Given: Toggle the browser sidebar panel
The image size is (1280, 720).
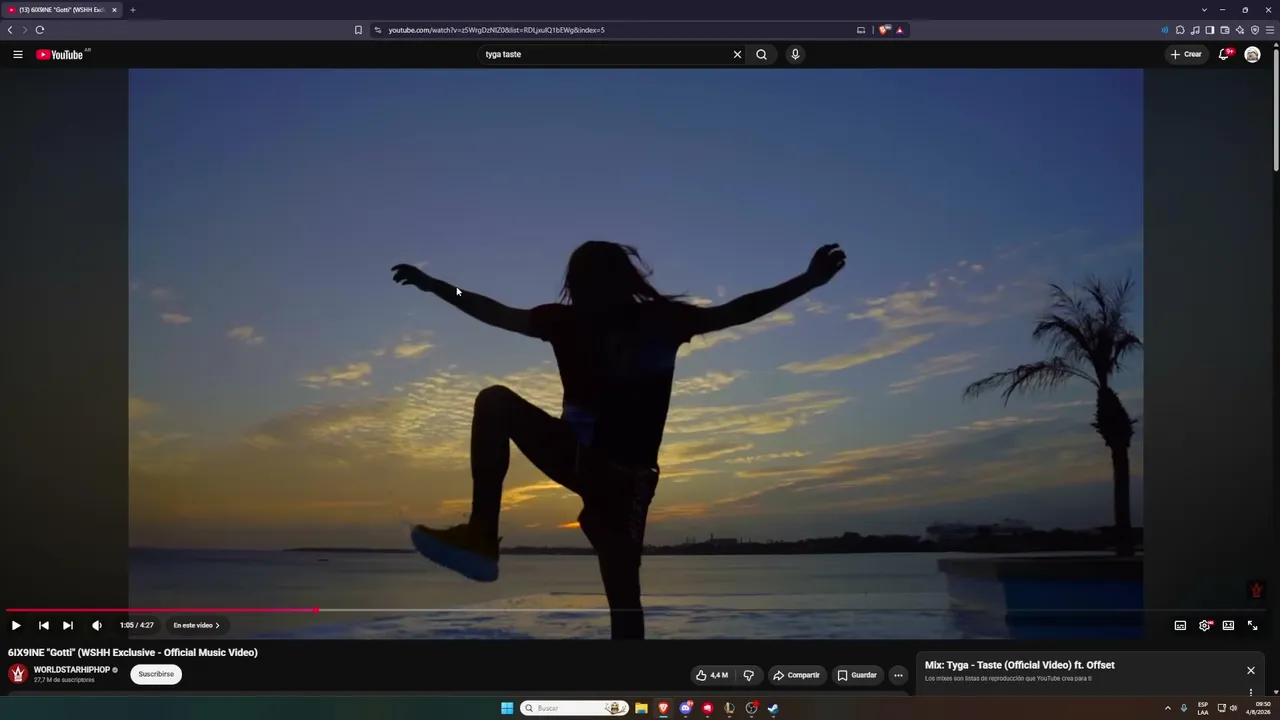Looking at the screenshot, I should (1210, 30).
